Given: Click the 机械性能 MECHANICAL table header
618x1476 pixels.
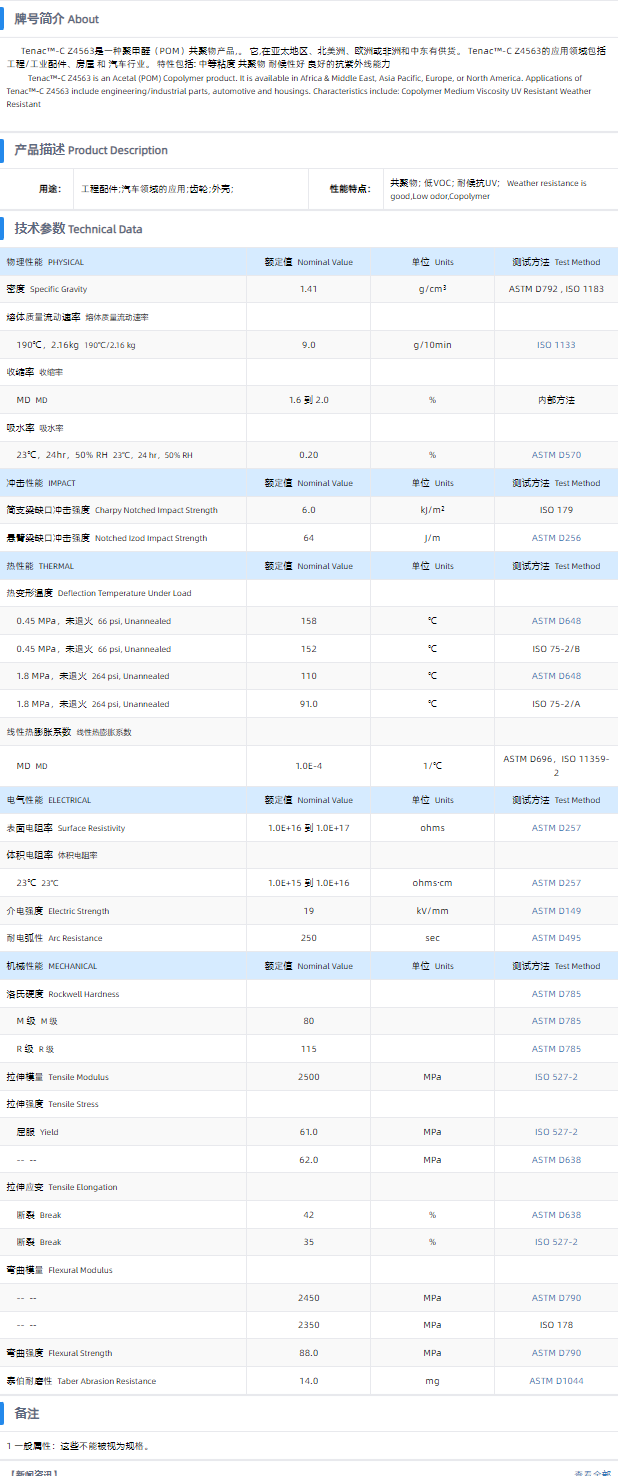Looking at the screenshot, I should pos(52,966).
